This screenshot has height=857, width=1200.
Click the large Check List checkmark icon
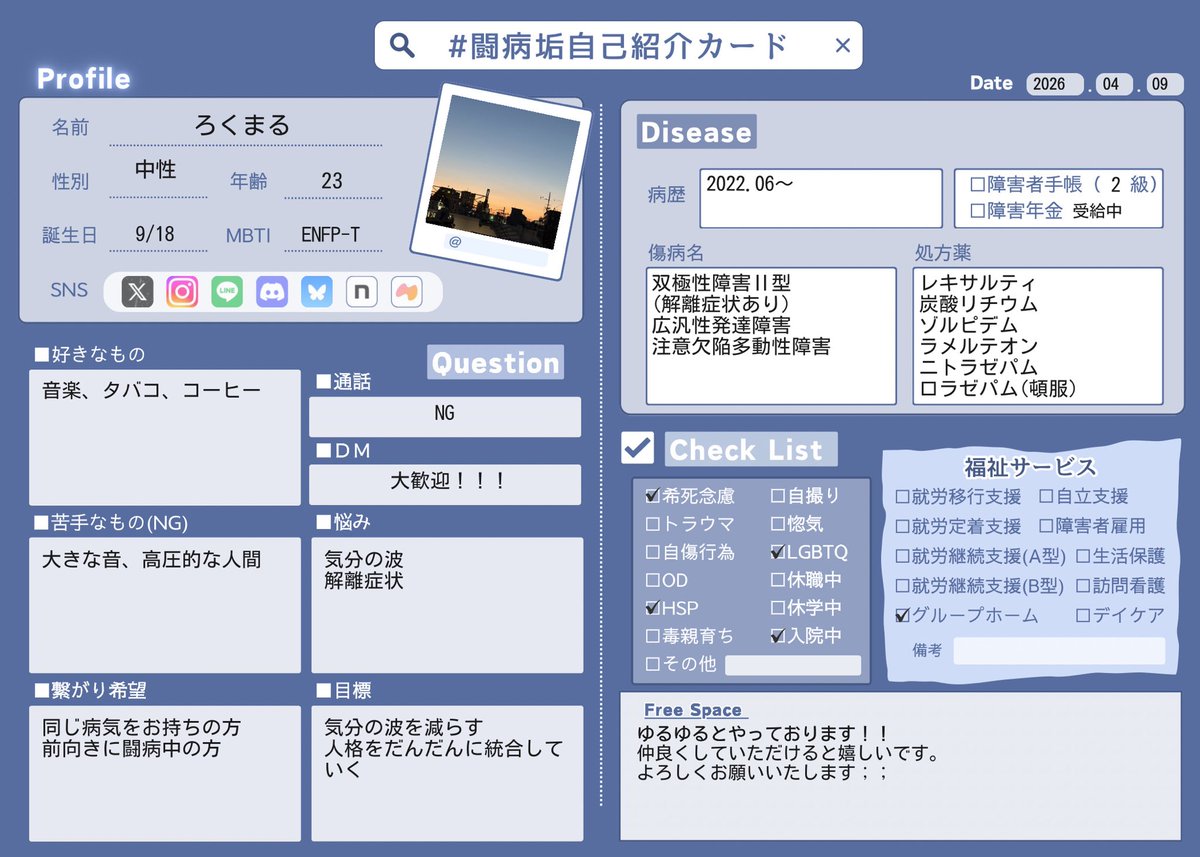[637, 448]
